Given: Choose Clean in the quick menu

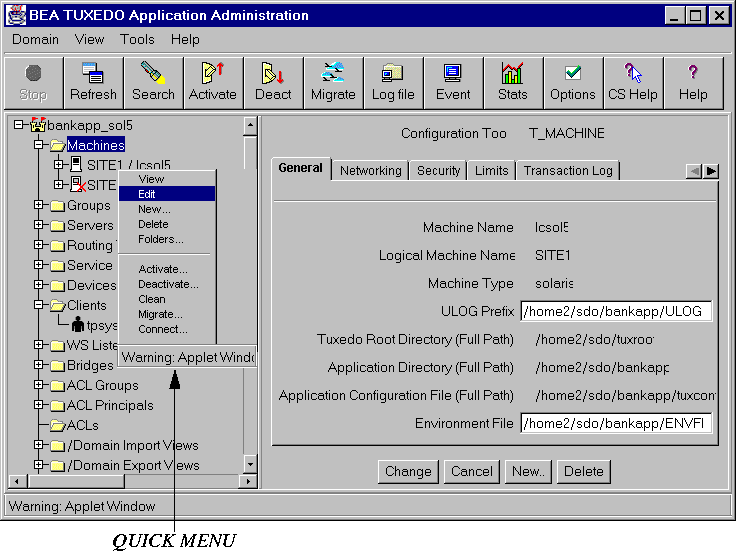Looking at the screenshot, I should (x=167, y=299).
